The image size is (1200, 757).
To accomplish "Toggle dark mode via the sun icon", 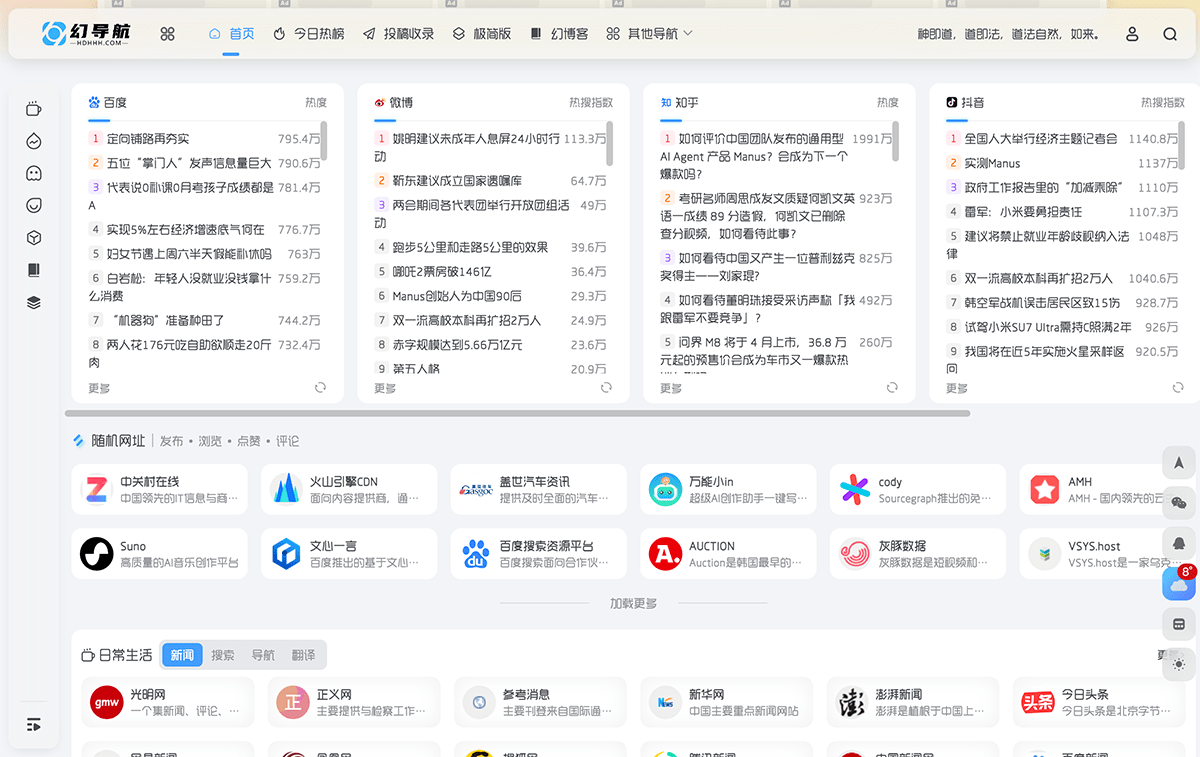I will point(1179,663).
